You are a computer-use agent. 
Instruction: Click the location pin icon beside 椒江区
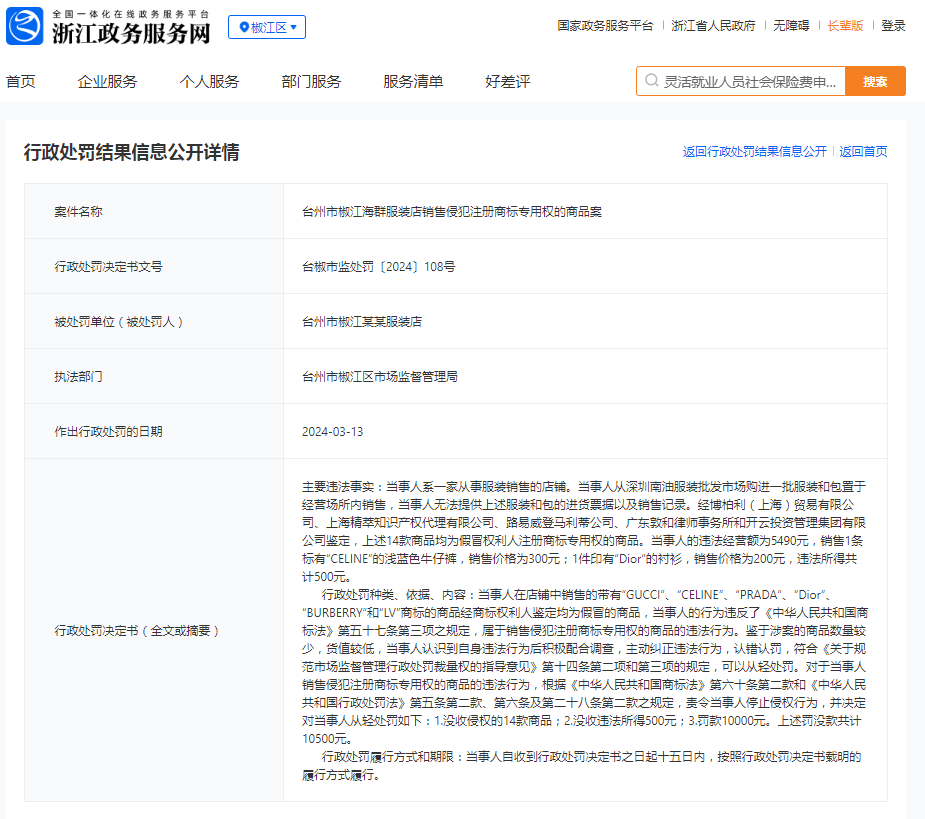(244, 27)
